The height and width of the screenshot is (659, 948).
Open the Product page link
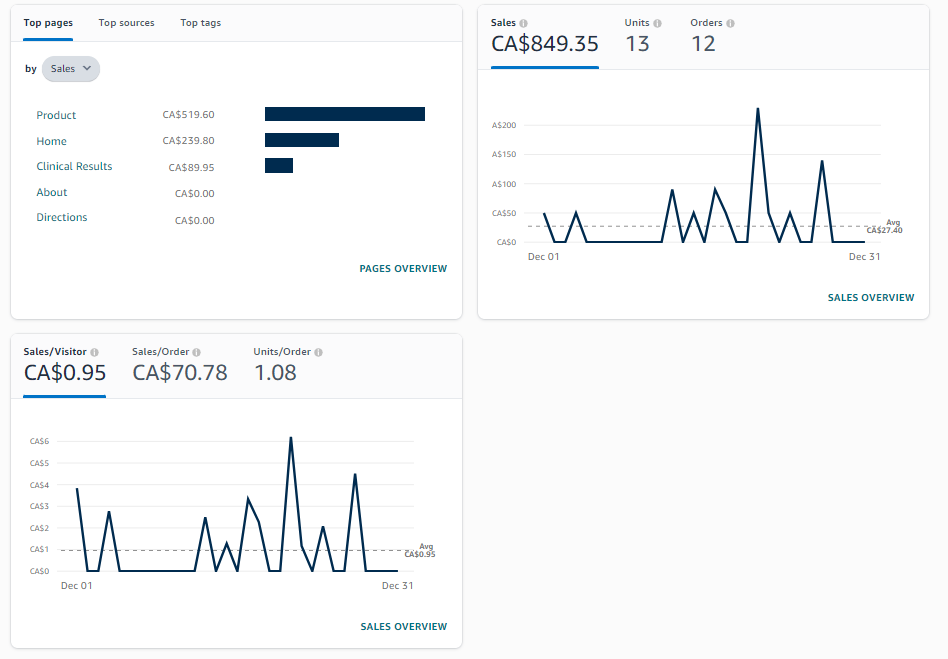tap(56, 115)
